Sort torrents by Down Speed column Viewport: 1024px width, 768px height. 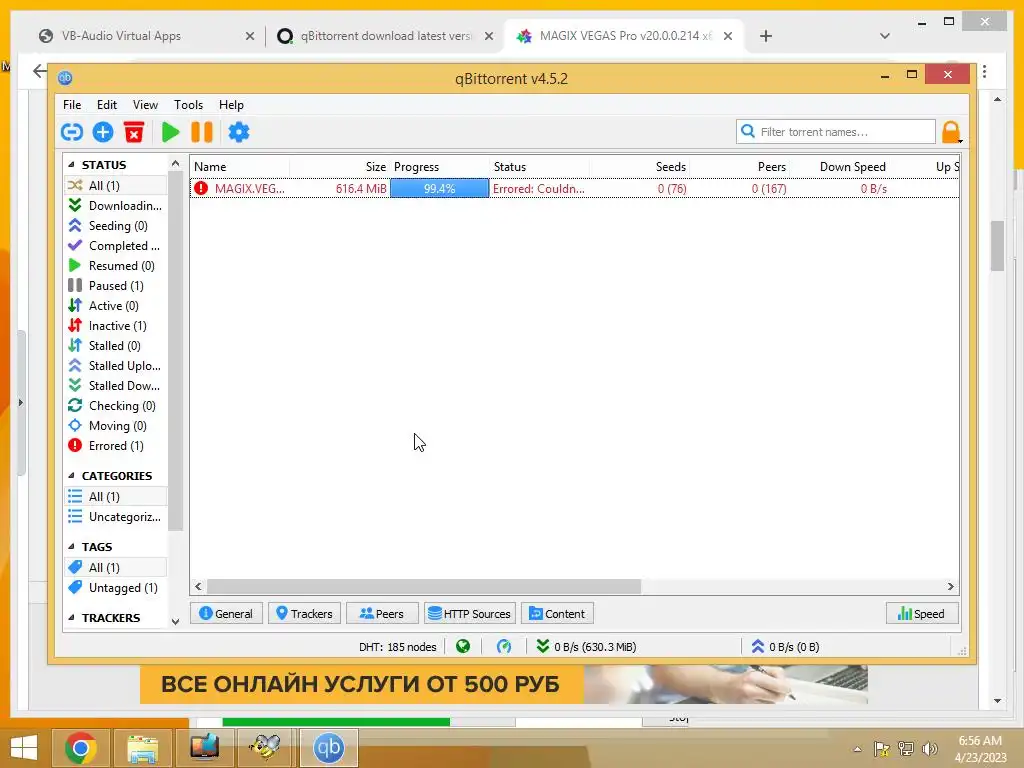[x=840, y=167]
